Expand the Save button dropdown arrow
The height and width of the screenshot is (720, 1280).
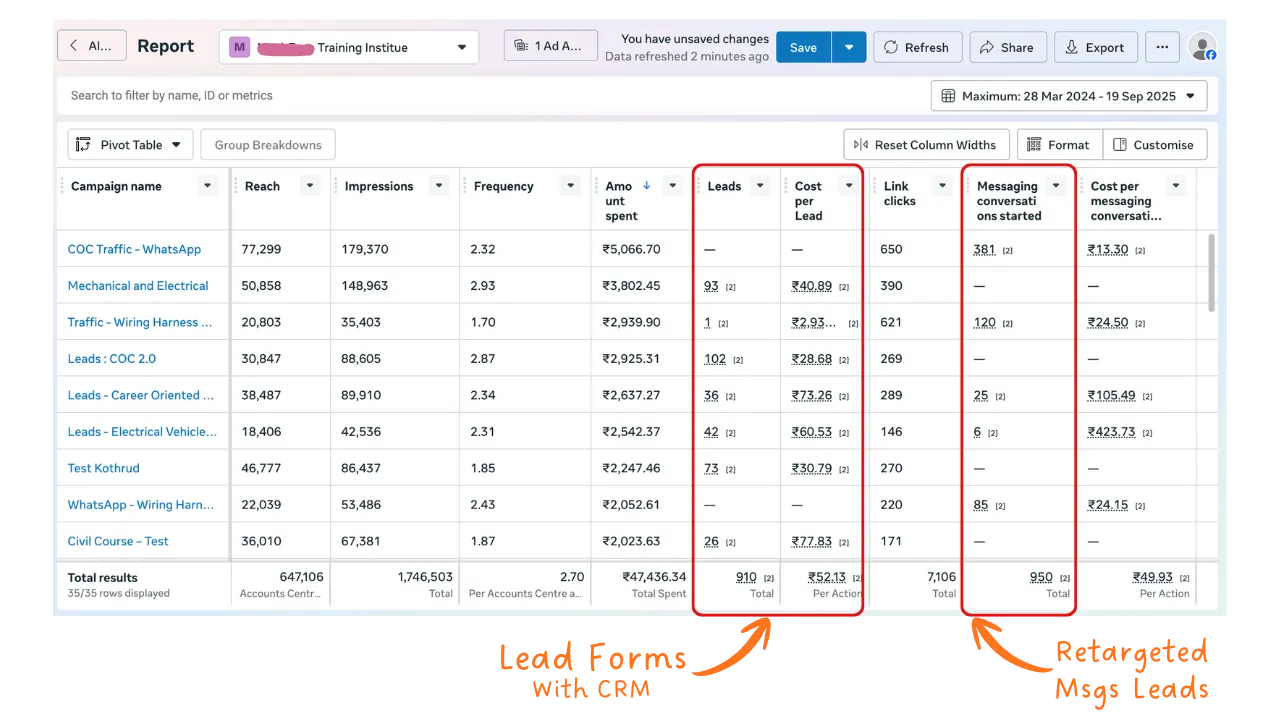point(849,47)
